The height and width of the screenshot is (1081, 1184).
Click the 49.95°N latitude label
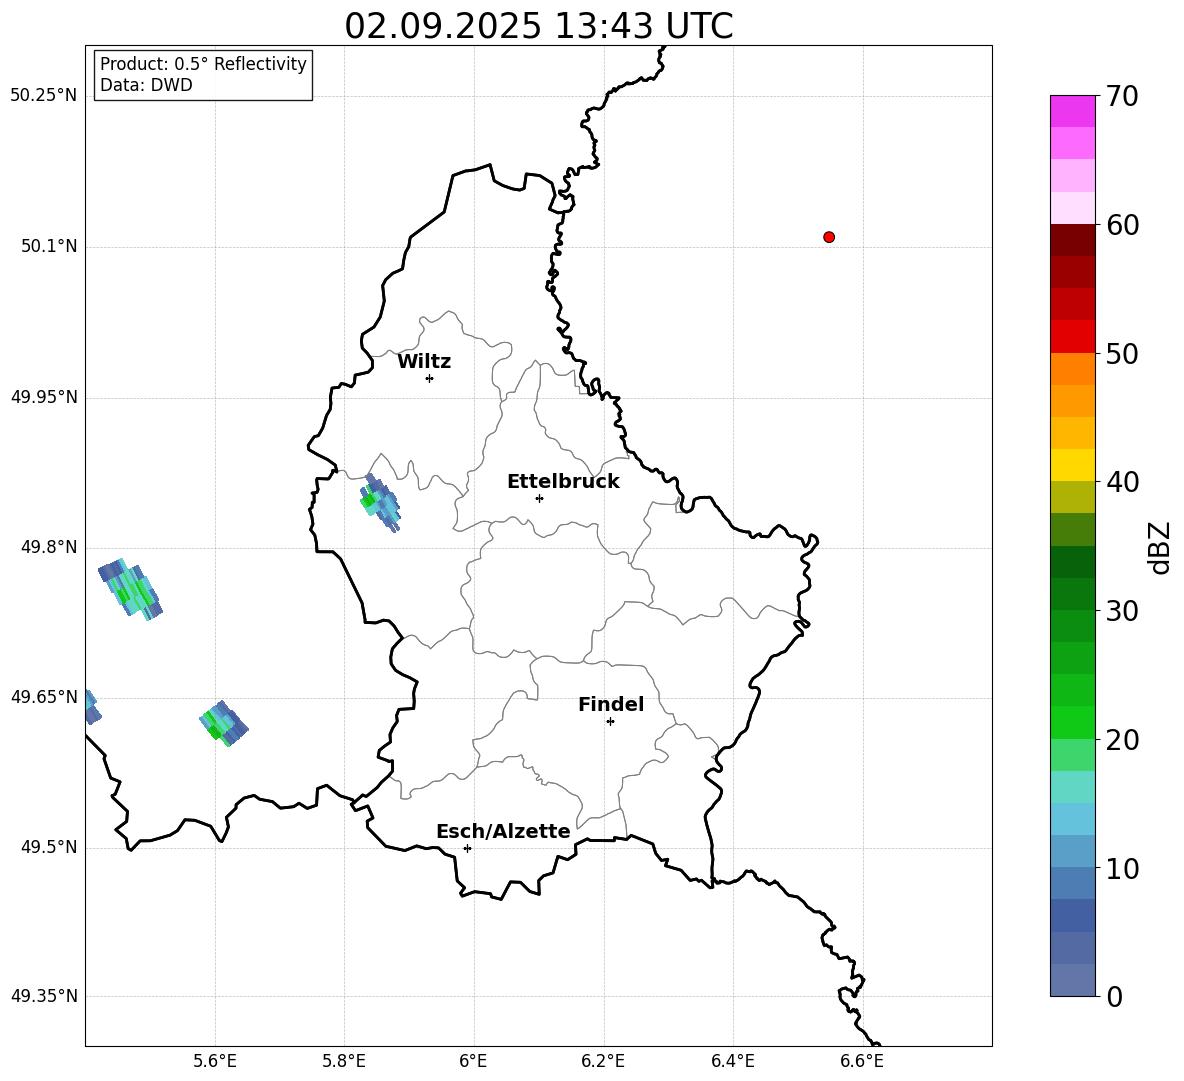[43, 398]
